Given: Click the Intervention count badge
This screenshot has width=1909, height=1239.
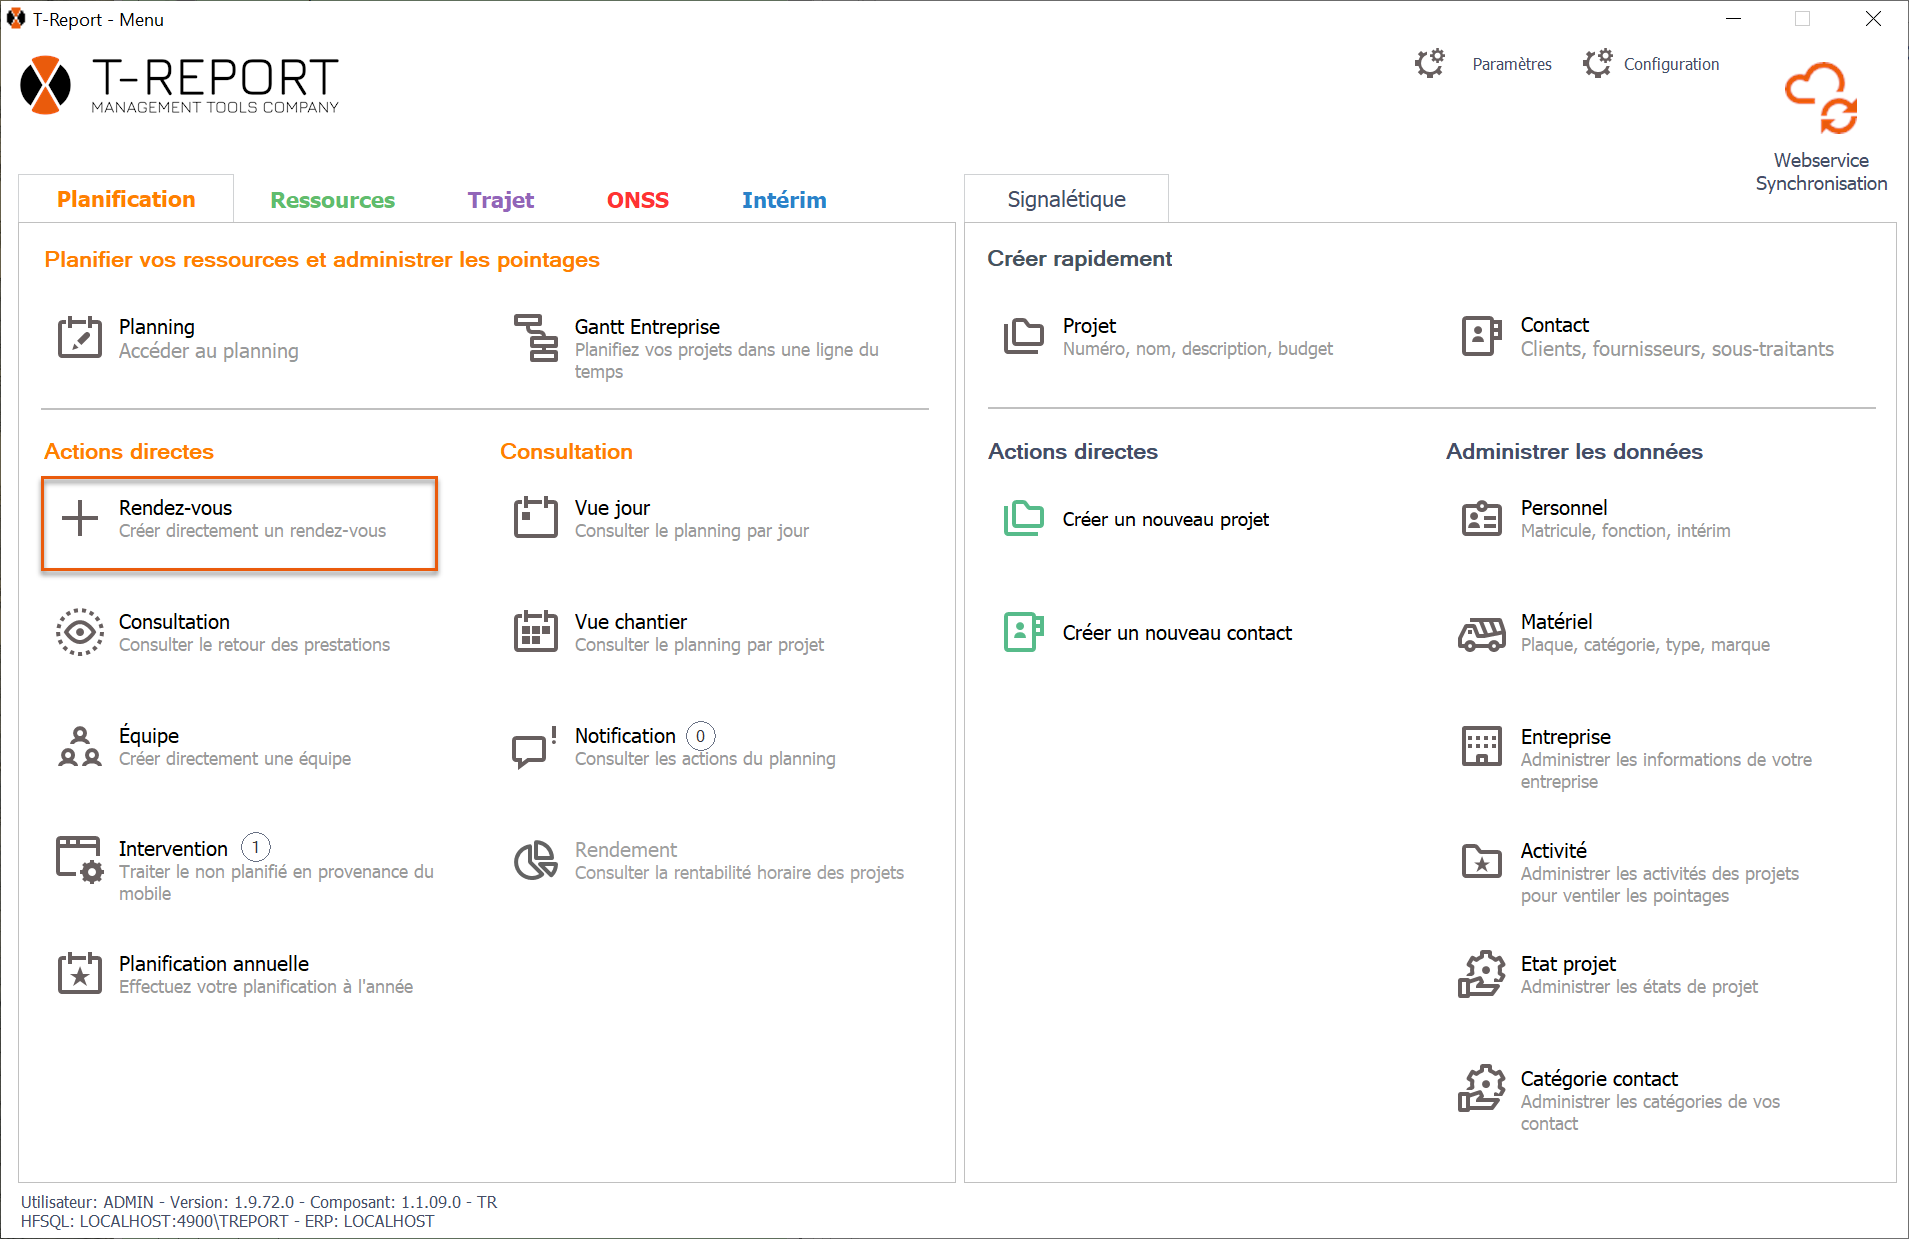Looking at the screenshot, I should tap(256, 848).
